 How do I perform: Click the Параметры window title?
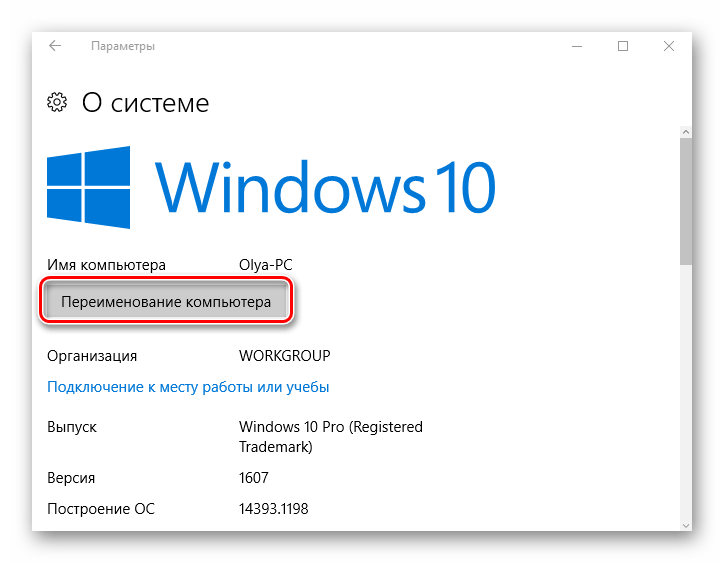(123, 46)
